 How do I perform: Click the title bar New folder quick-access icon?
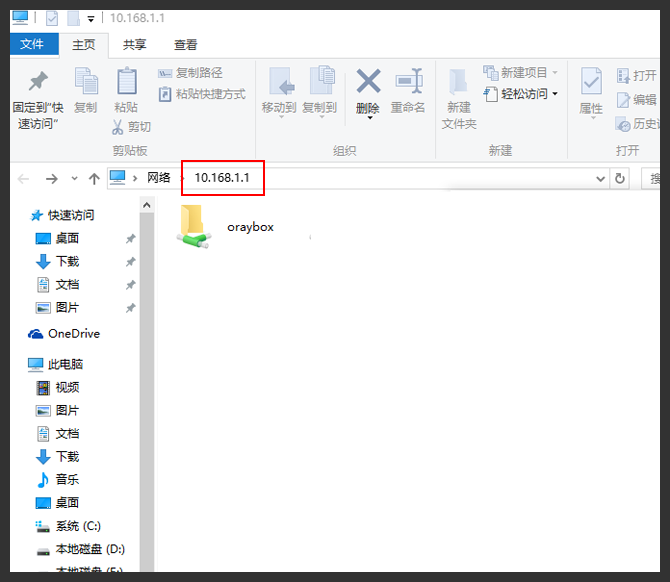73,18
